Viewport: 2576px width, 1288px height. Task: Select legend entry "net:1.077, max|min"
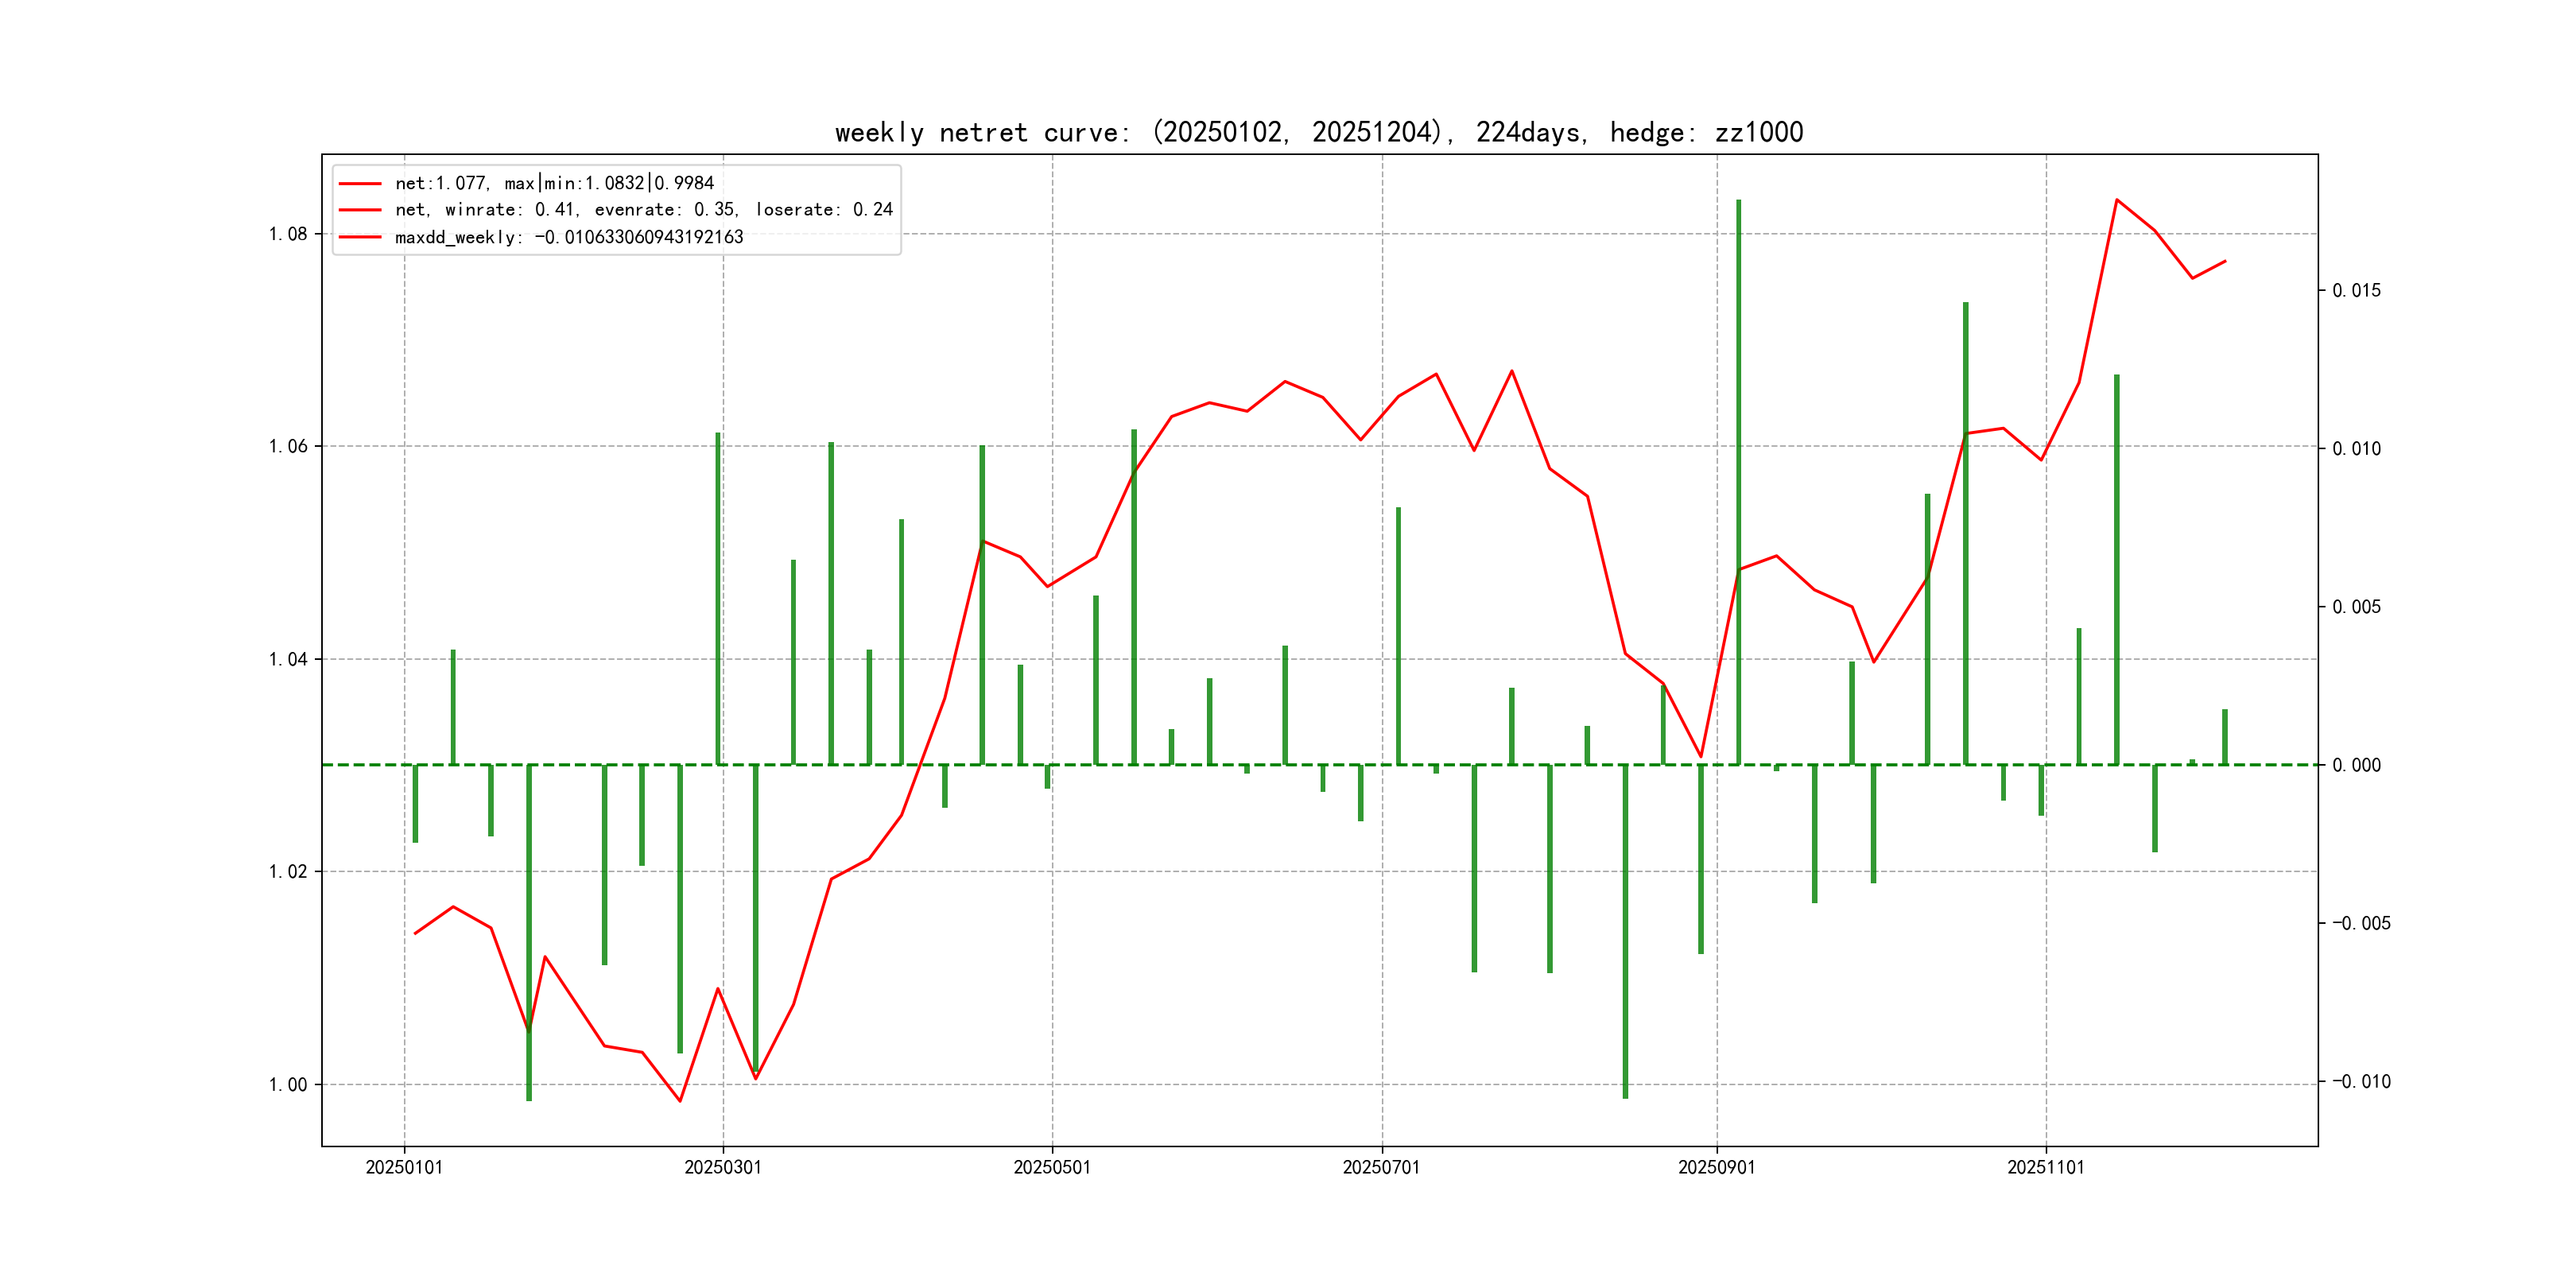554,183
